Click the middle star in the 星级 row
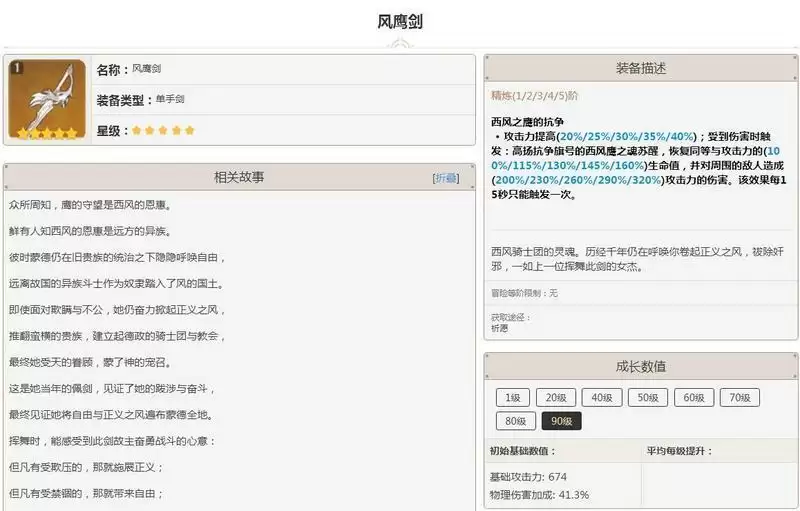Image resolution: width=800 pixels, height=511 pixels. point(163,131)
